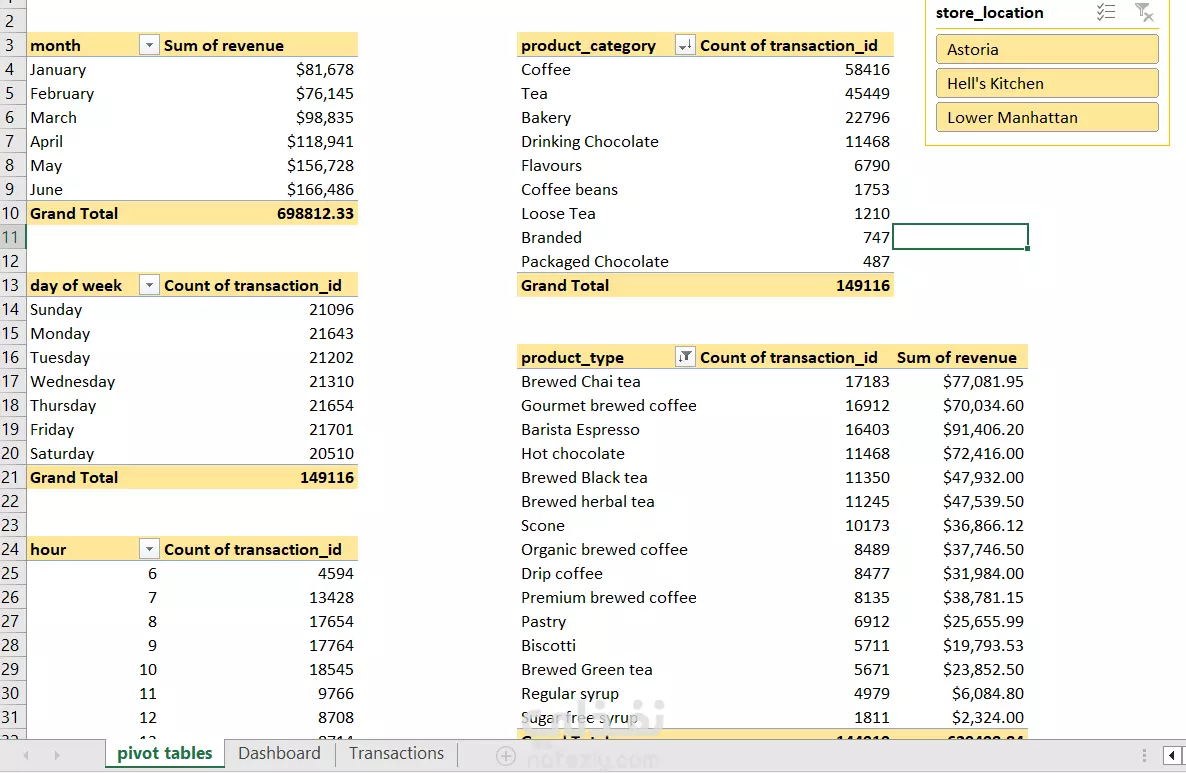Switch to the Dashboard sheet tab

[x=279, y=754]
